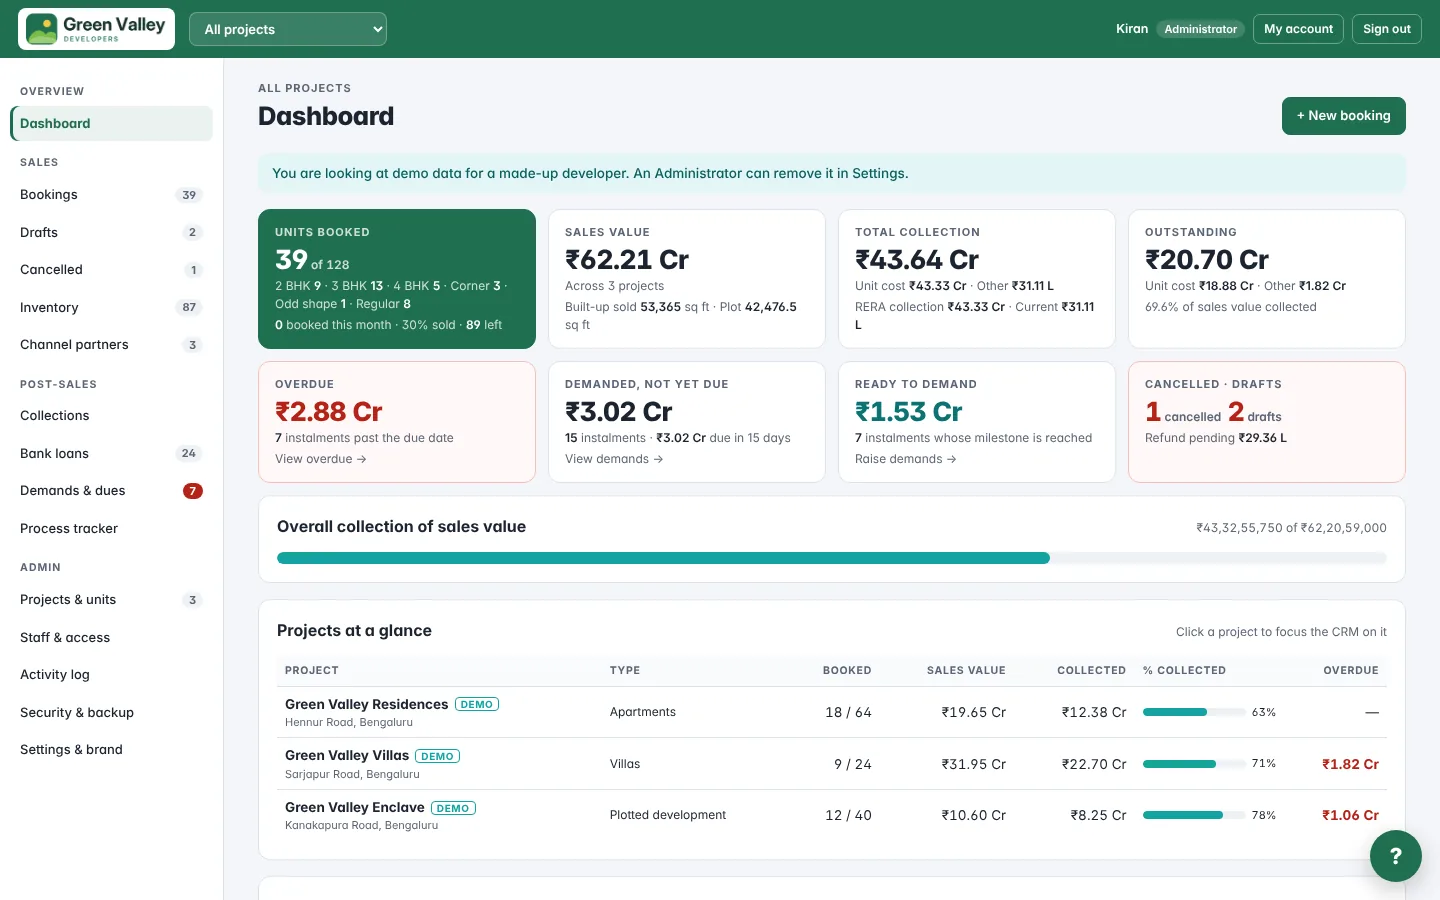Open Settings & brand
This screenshot has height=900, width=1440.
coord(111,750)
